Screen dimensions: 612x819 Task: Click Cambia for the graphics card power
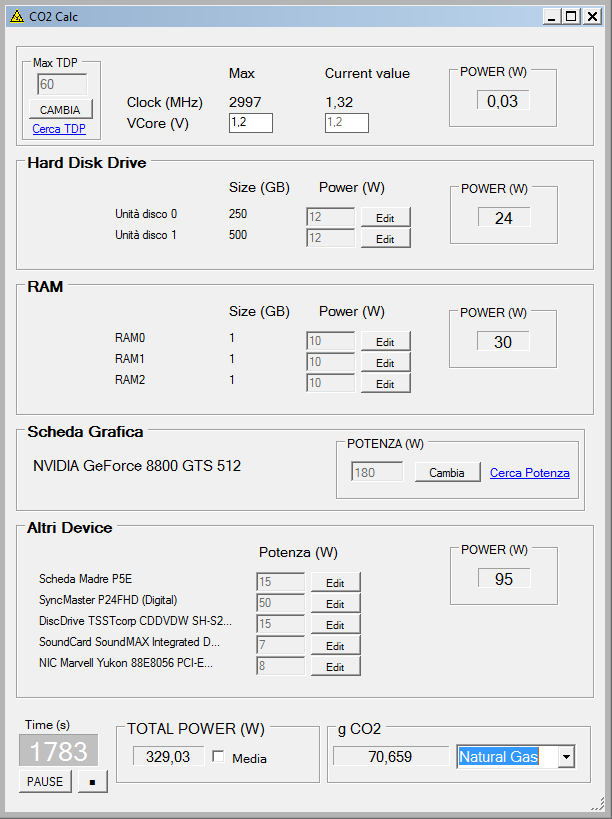(447, 472)
